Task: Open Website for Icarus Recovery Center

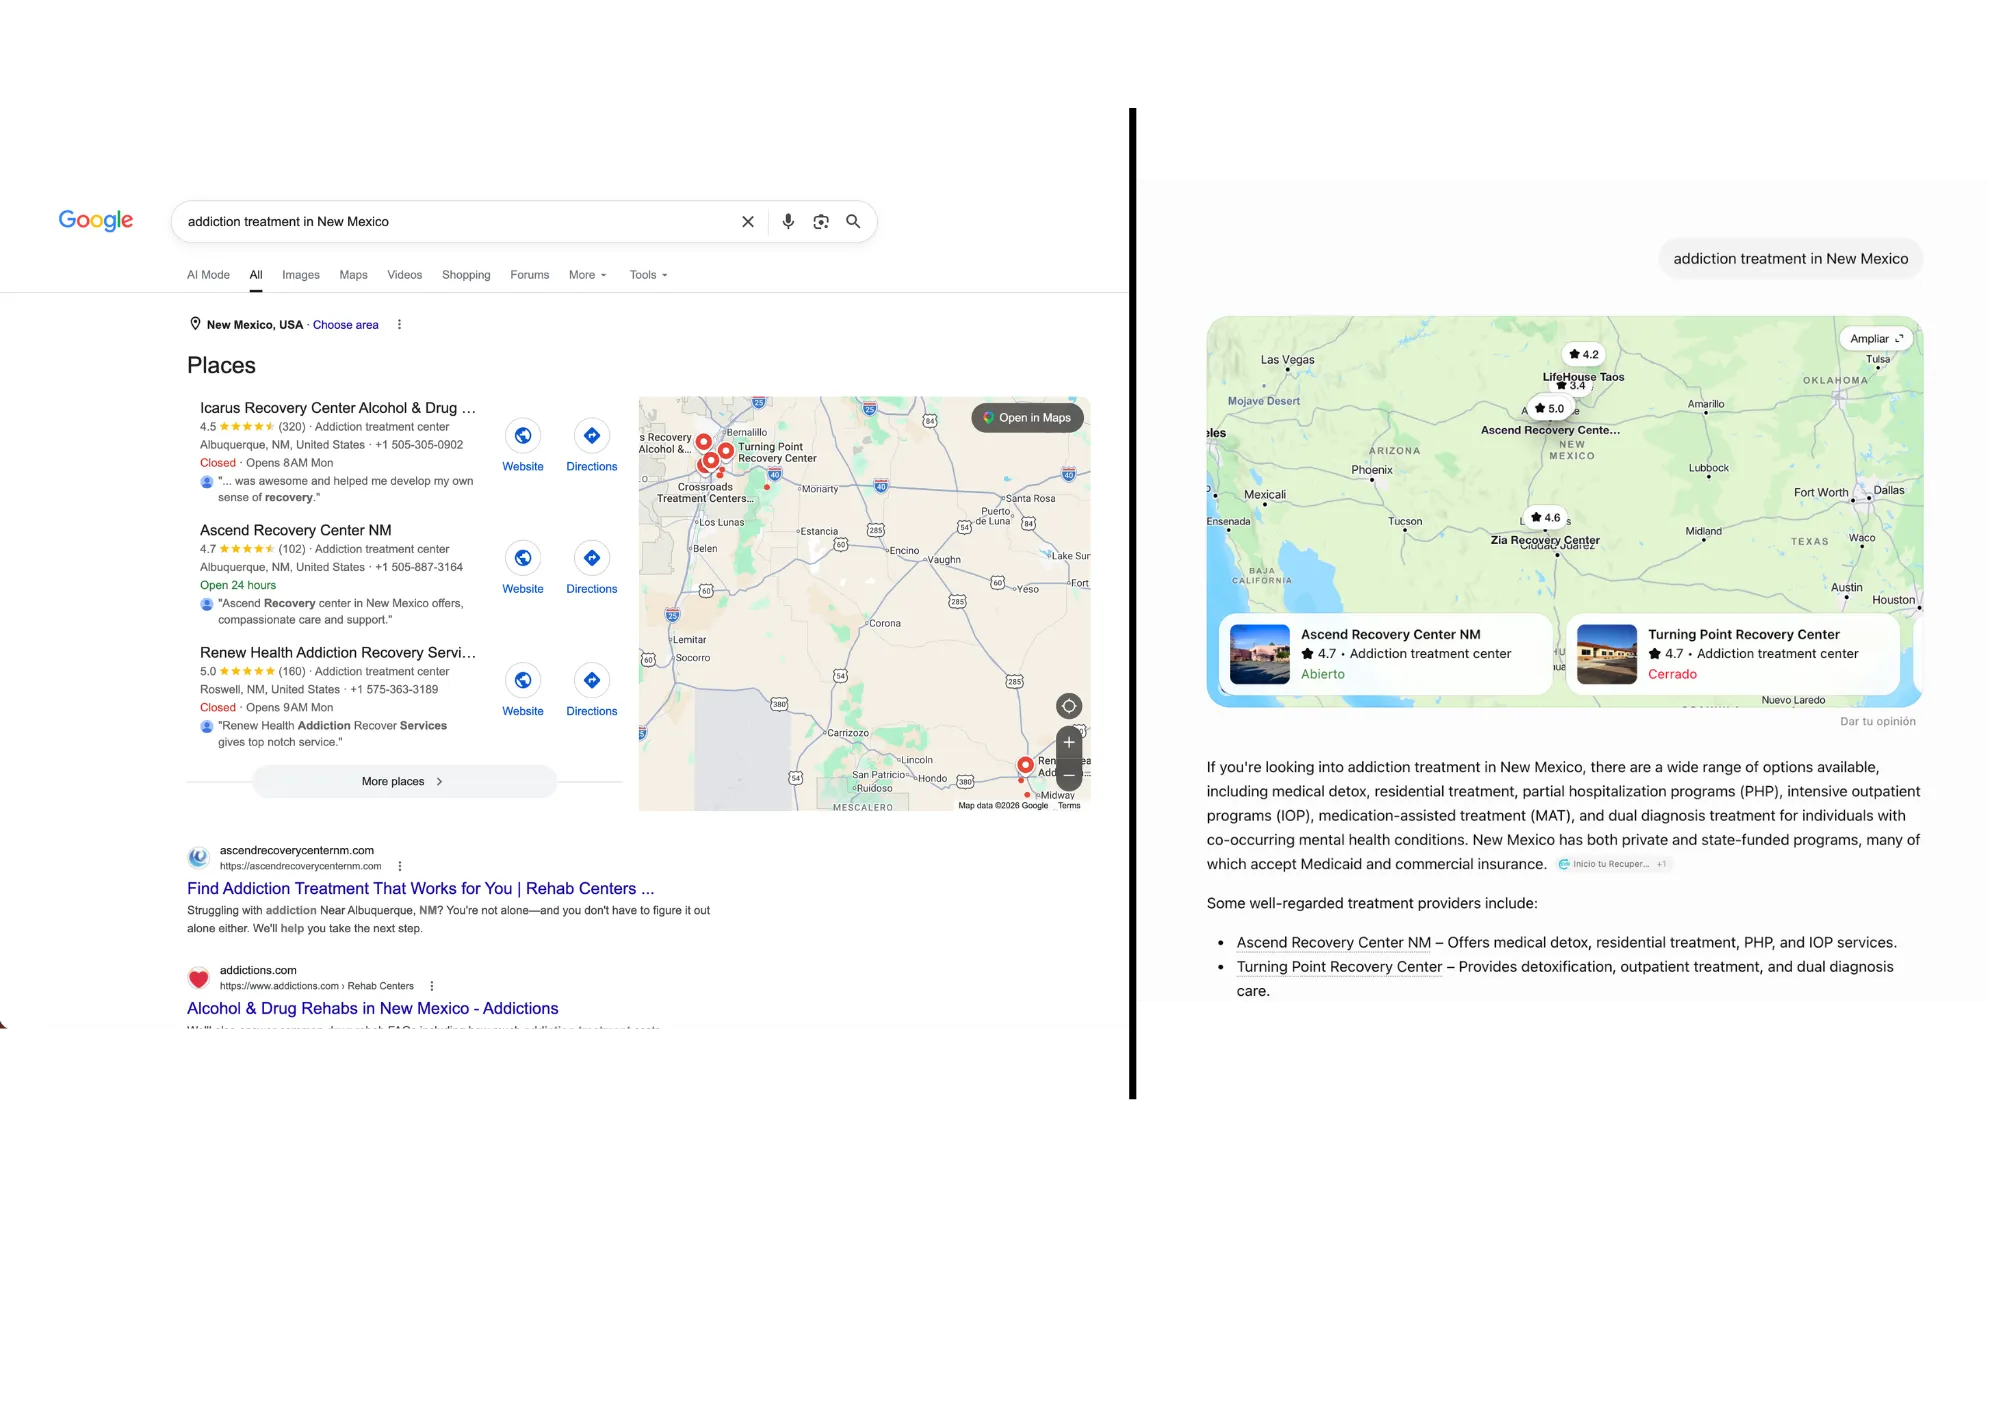Action: (523, 446)
